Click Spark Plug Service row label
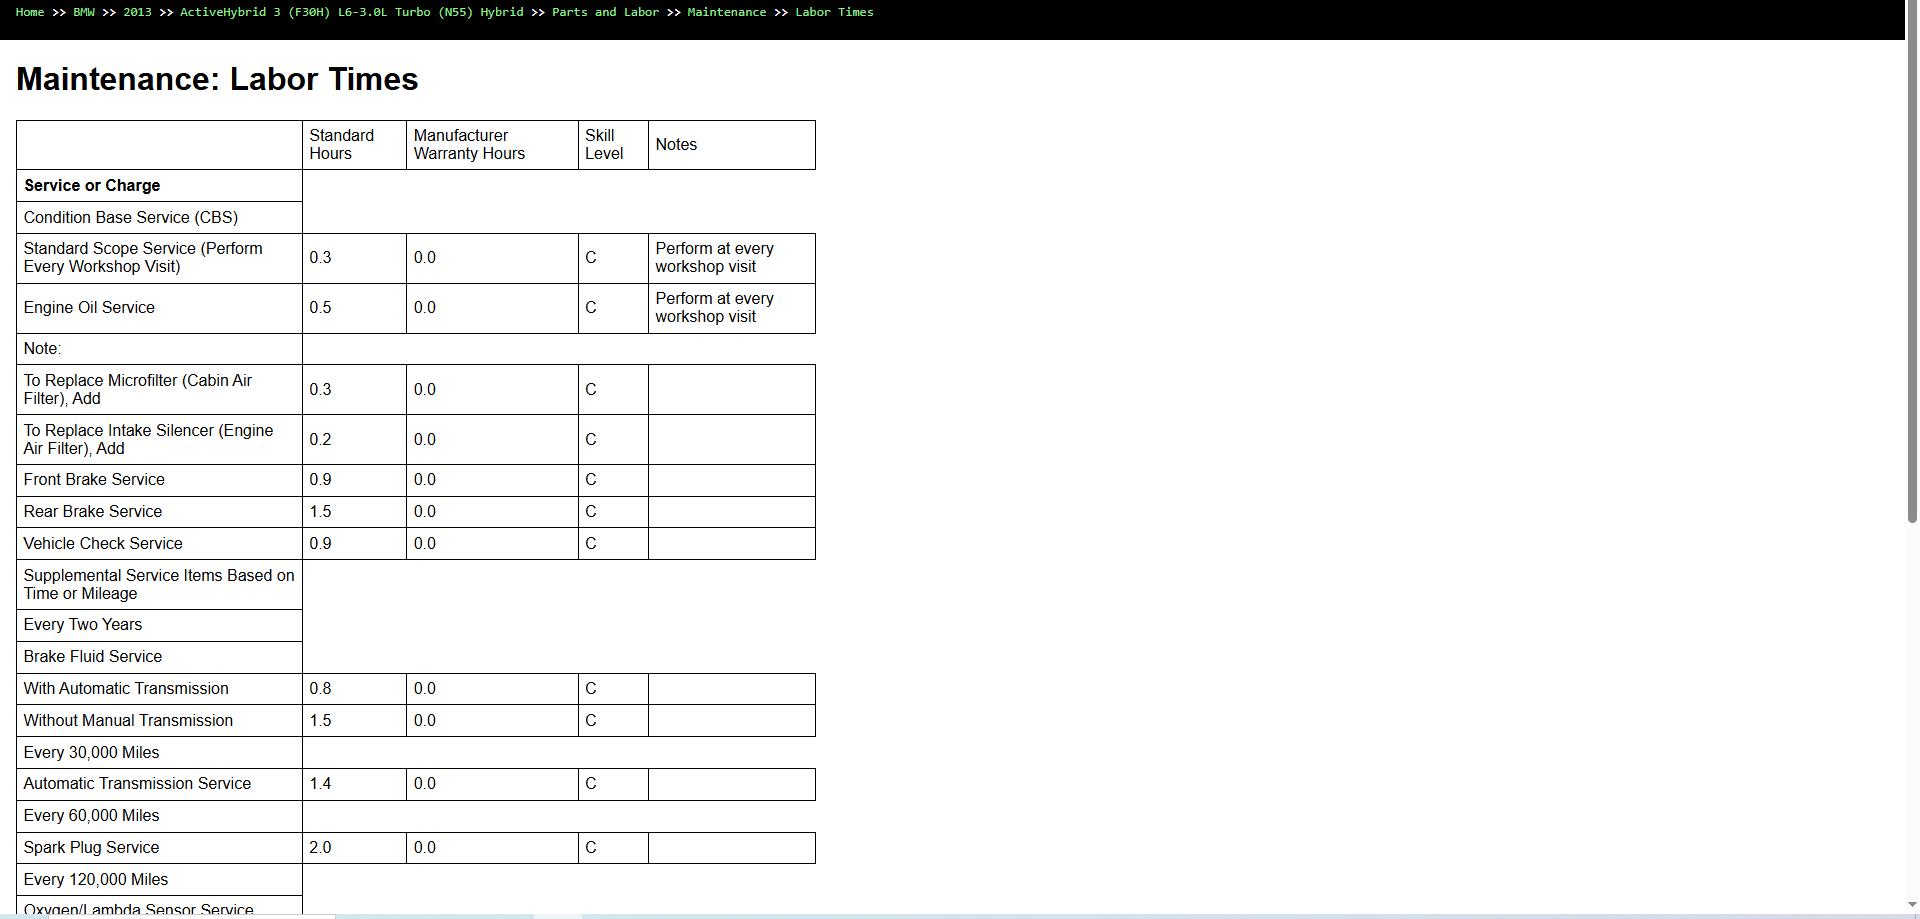The width and height of the screenshot is (1920, 919). coord(159,848)
